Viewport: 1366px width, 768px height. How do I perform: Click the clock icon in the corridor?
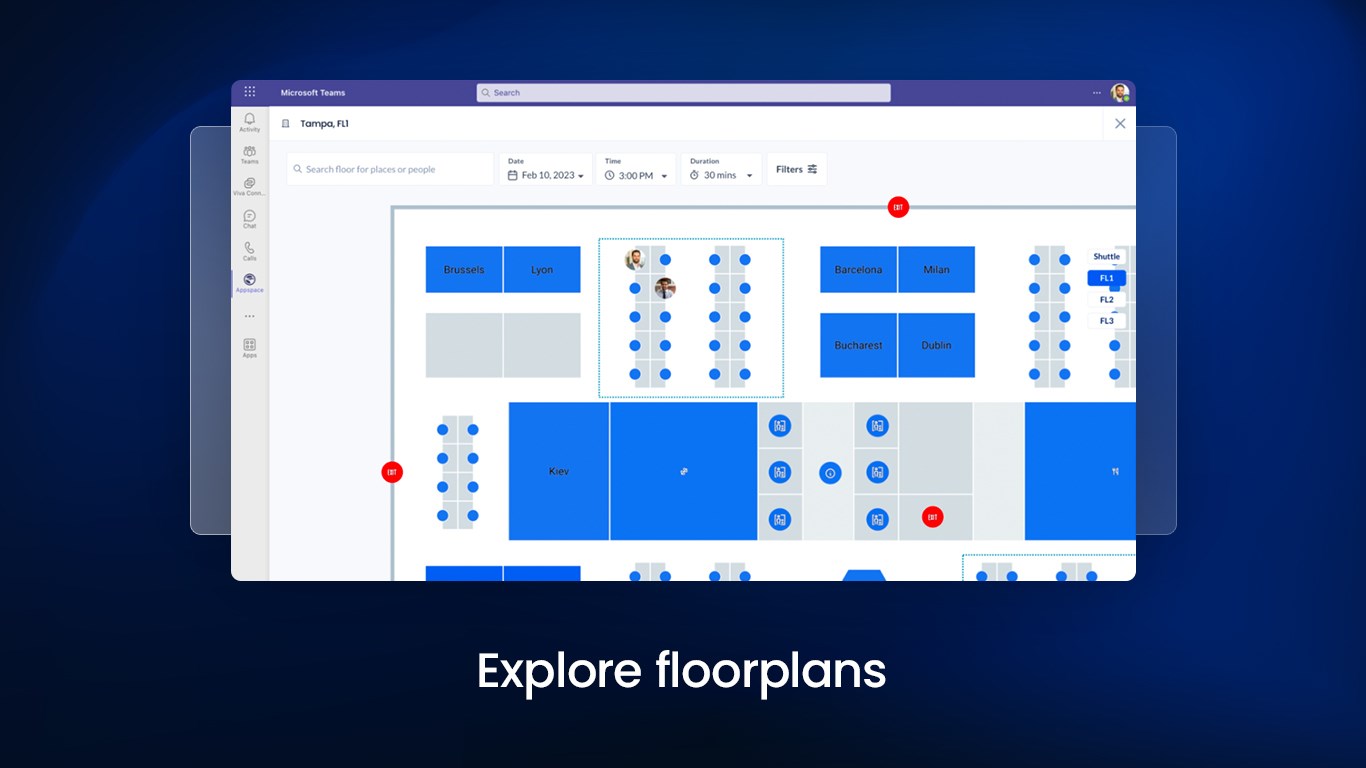click(830, 473)
